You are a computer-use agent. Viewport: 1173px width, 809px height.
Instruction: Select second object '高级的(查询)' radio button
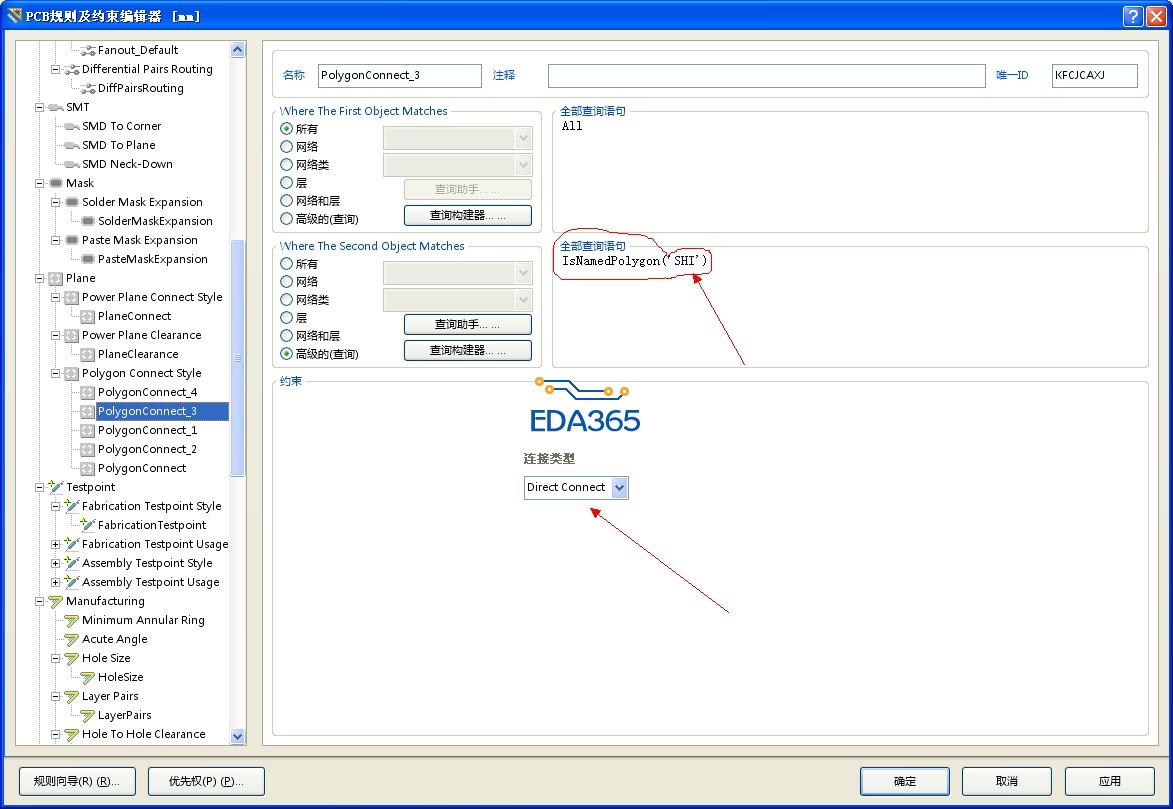tap(287, 353)
